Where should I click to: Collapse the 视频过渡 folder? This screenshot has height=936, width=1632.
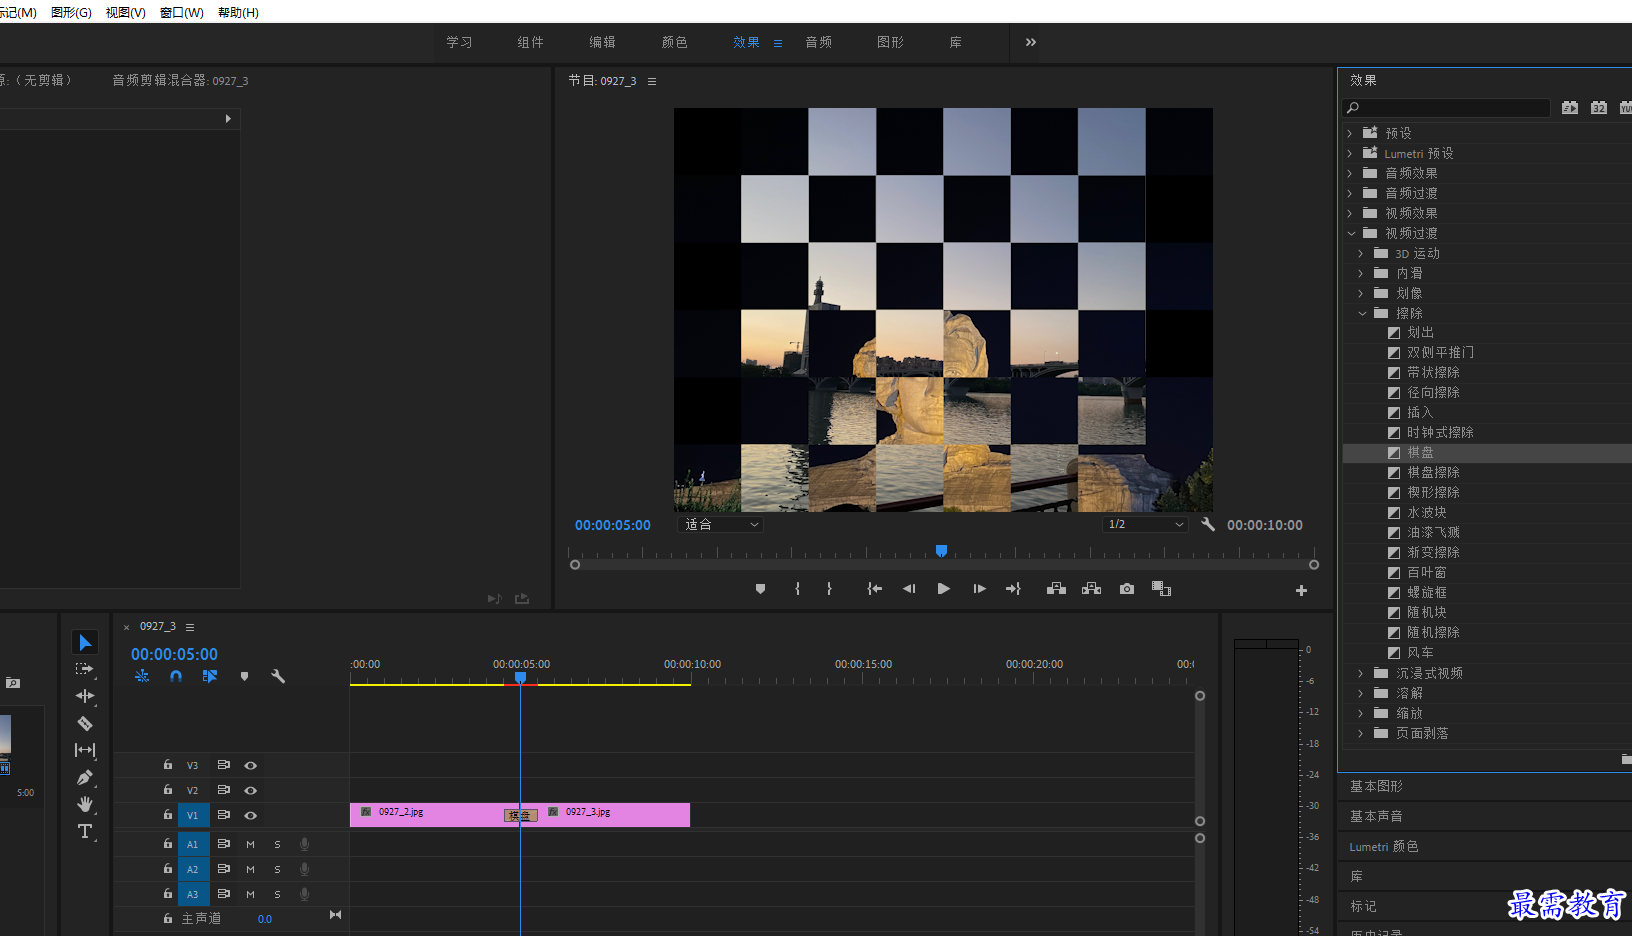coord(1350,233)
